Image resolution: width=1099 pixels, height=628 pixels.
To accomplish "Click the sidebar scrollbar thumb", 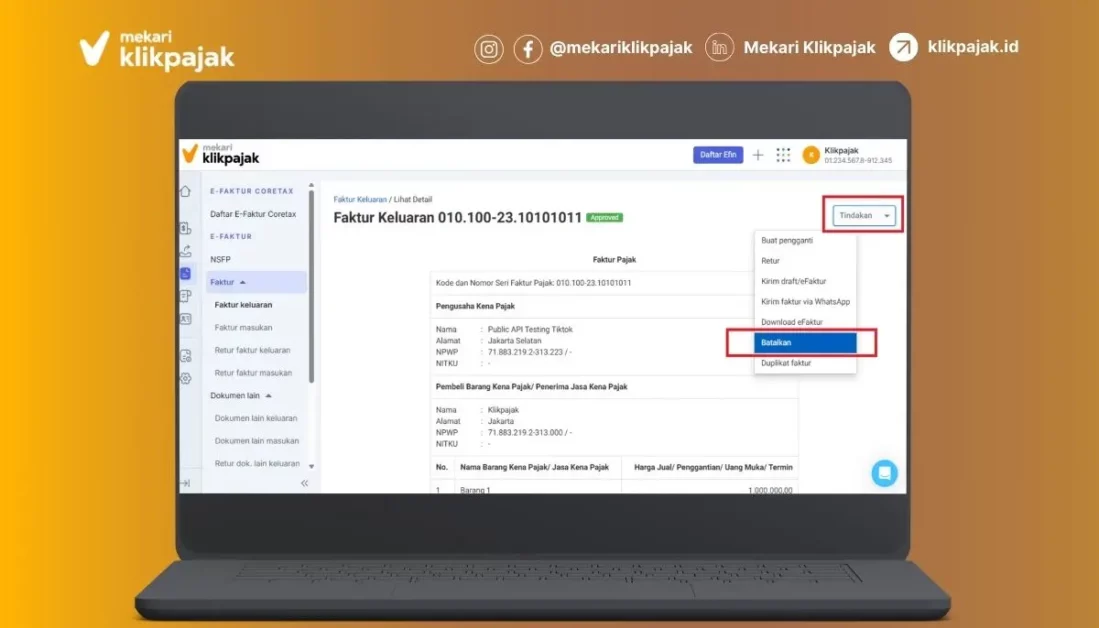I will (x=311, y=287).
